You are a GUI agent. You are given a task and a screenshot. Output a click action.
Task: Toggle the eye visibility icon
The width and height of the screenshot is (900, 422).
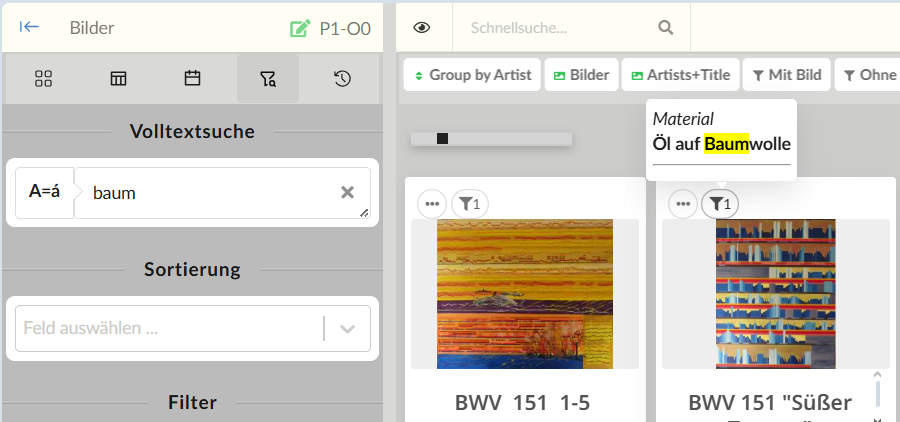click(422, 28)
